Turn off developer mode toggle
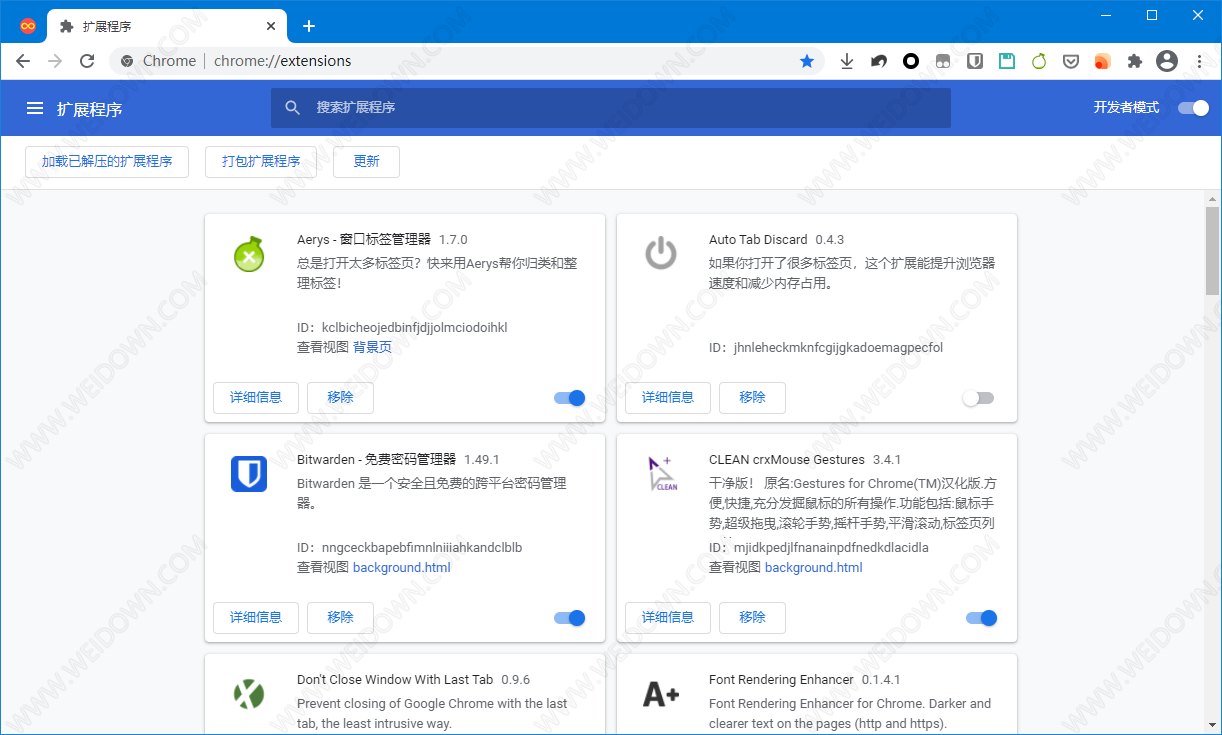This screenshot has height=735, width=1222. [x=1193, y=108]
